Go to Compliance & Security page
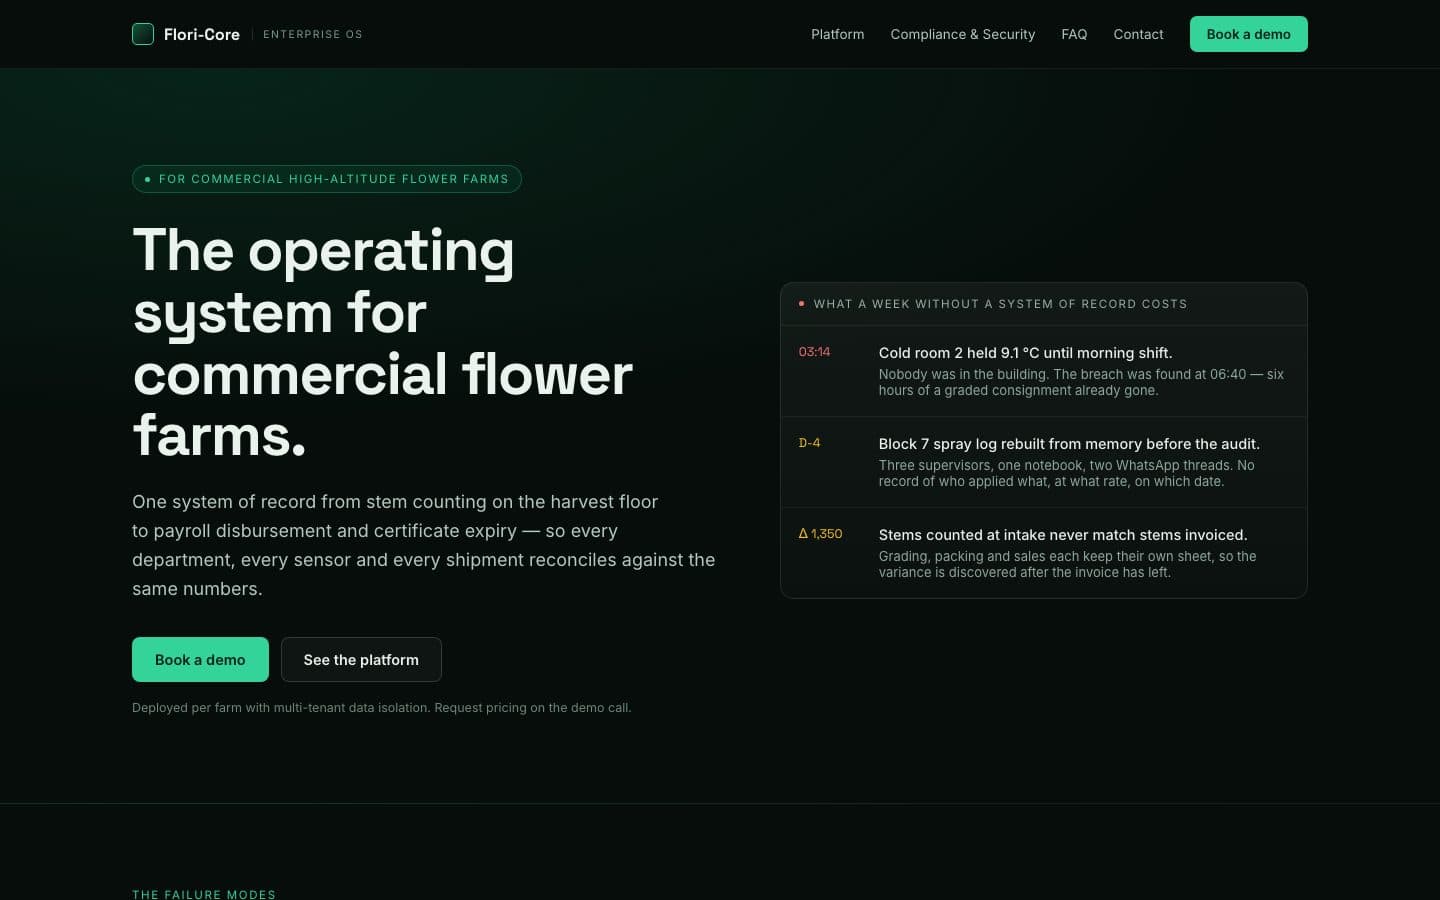The height and width of the screenshot is (900, 1440). pos(963,34)
